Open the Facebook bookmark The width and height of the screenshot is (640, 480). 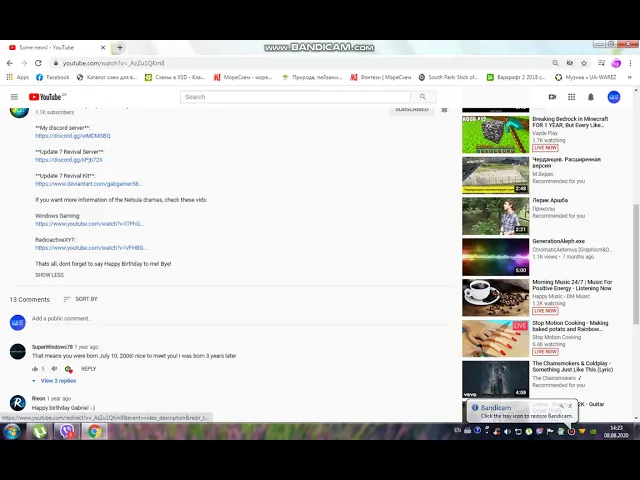coord(53,77)
